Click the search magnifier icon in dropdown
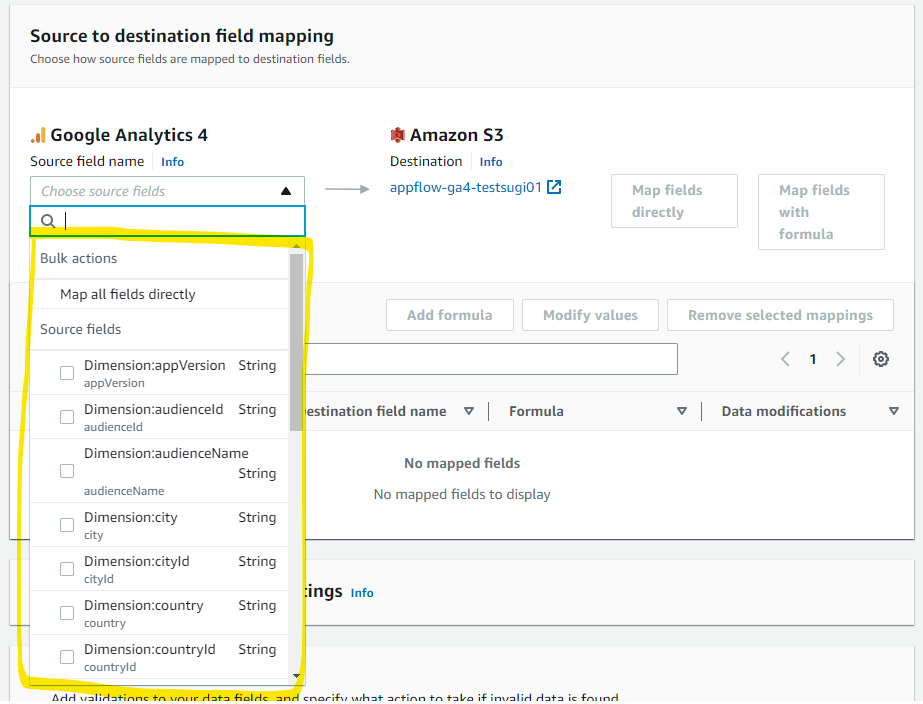 48,221
